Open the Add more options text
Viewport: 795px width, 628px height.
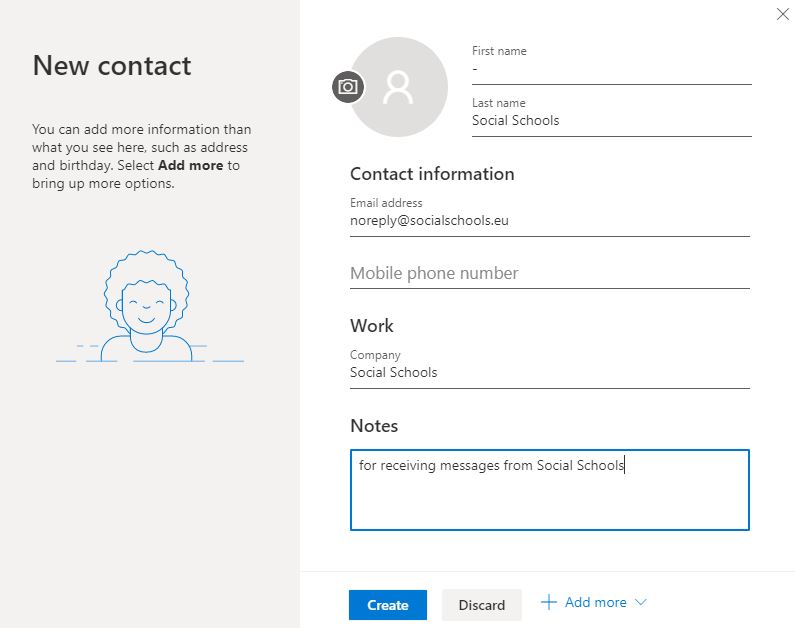click(595, 602)
